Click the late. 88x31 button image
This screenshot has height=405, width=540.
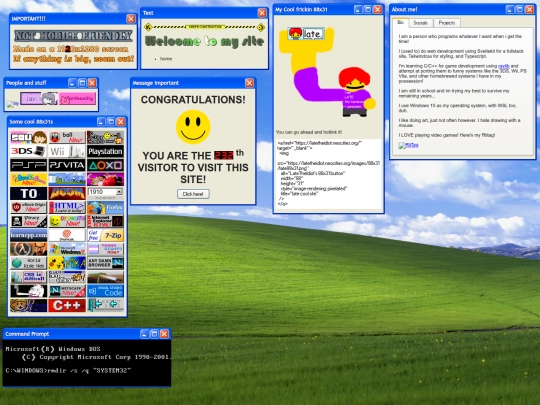pos(306,33)
